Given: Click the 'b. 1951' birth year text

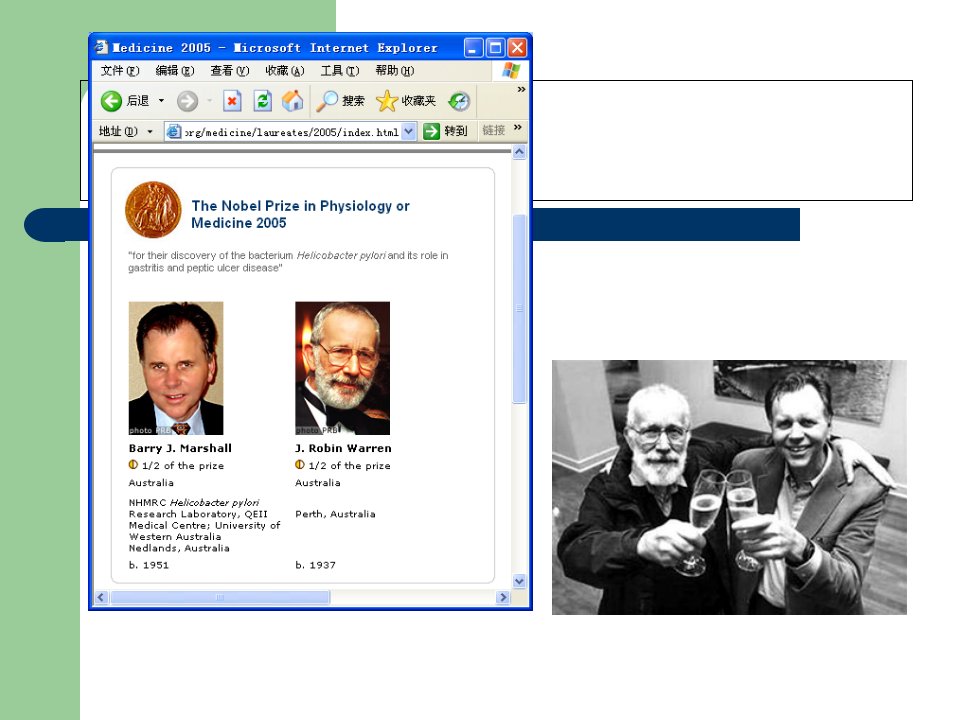Looking at the screenshot, I should point(149,565).
